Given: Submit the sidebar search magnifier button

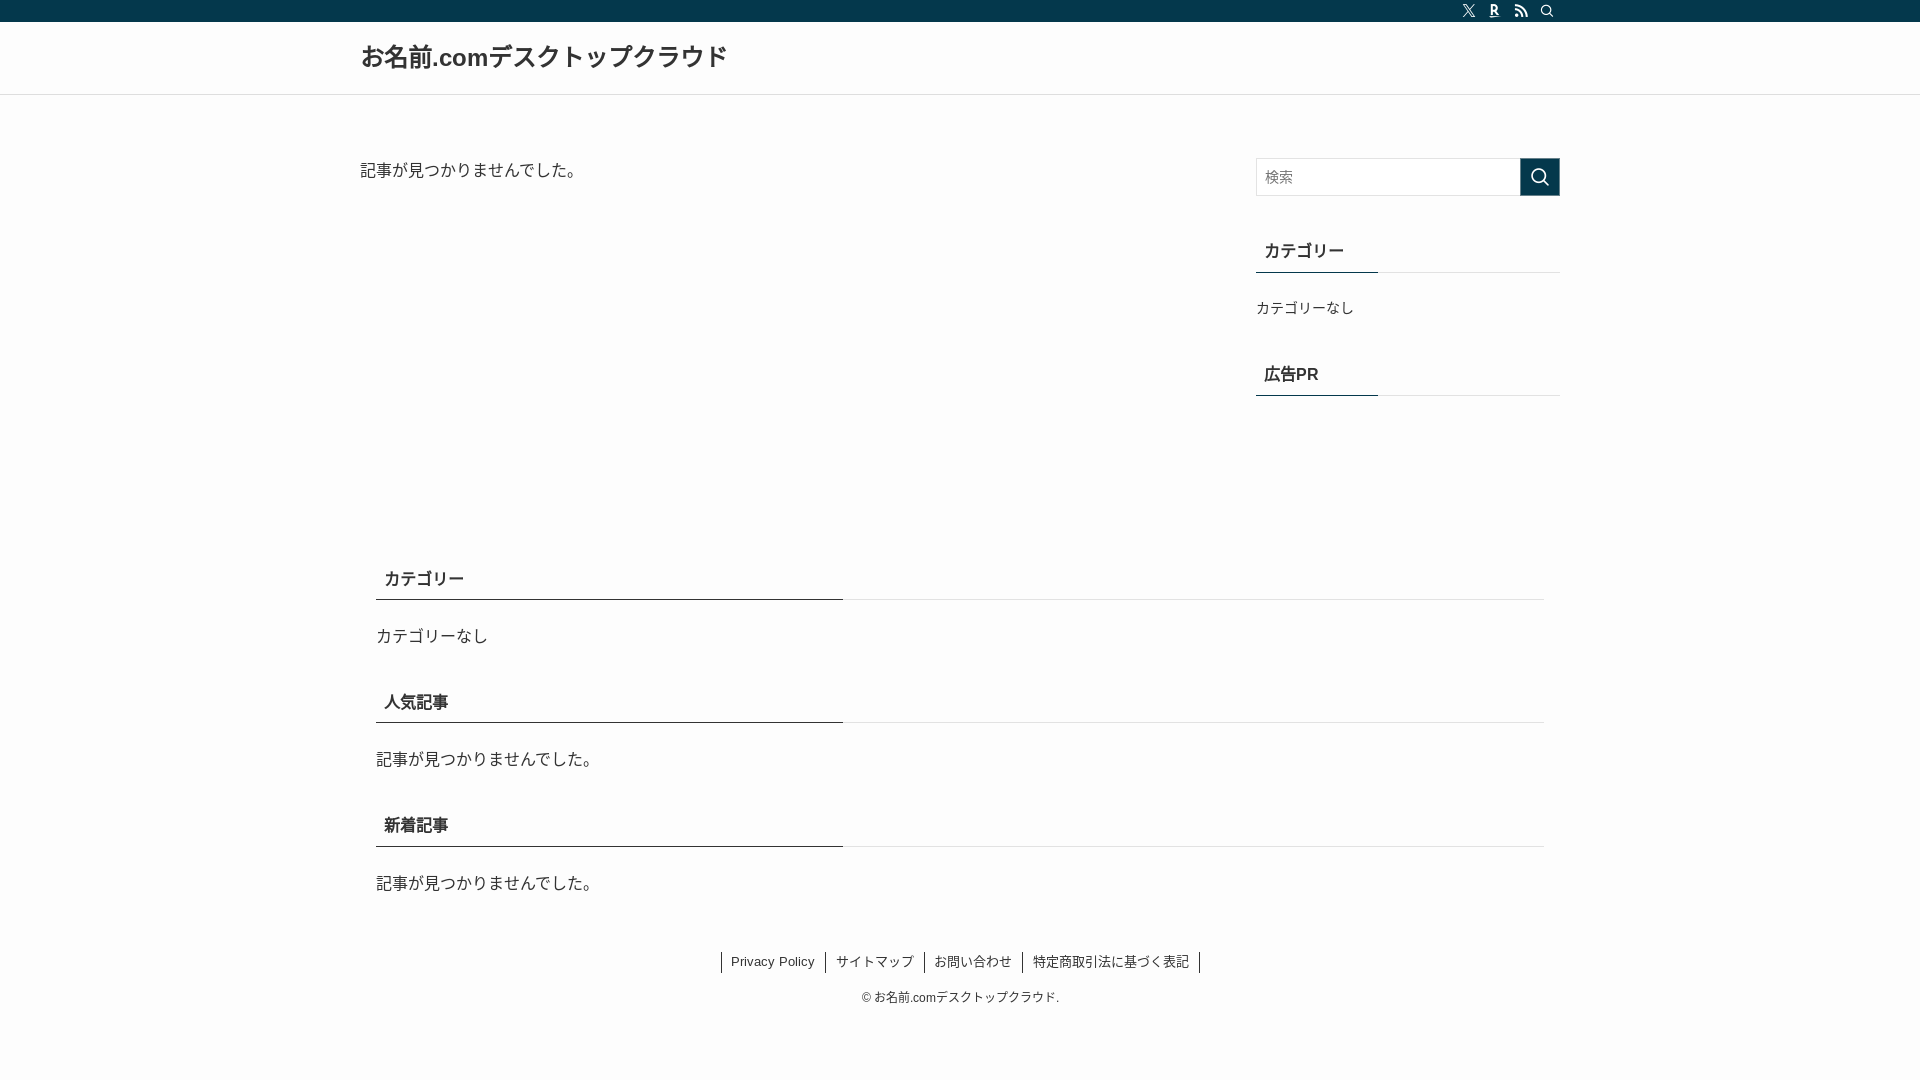Looking at the screenshot, I should [x=1540, y=177].
